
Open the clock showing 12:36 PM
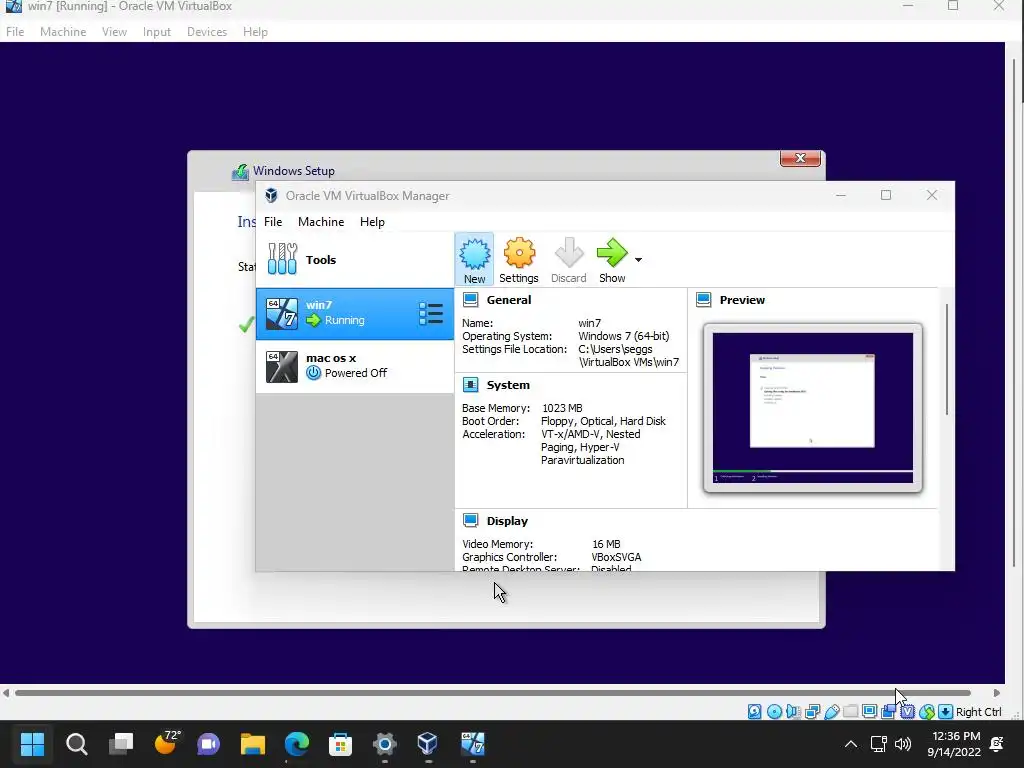[953, 744]
